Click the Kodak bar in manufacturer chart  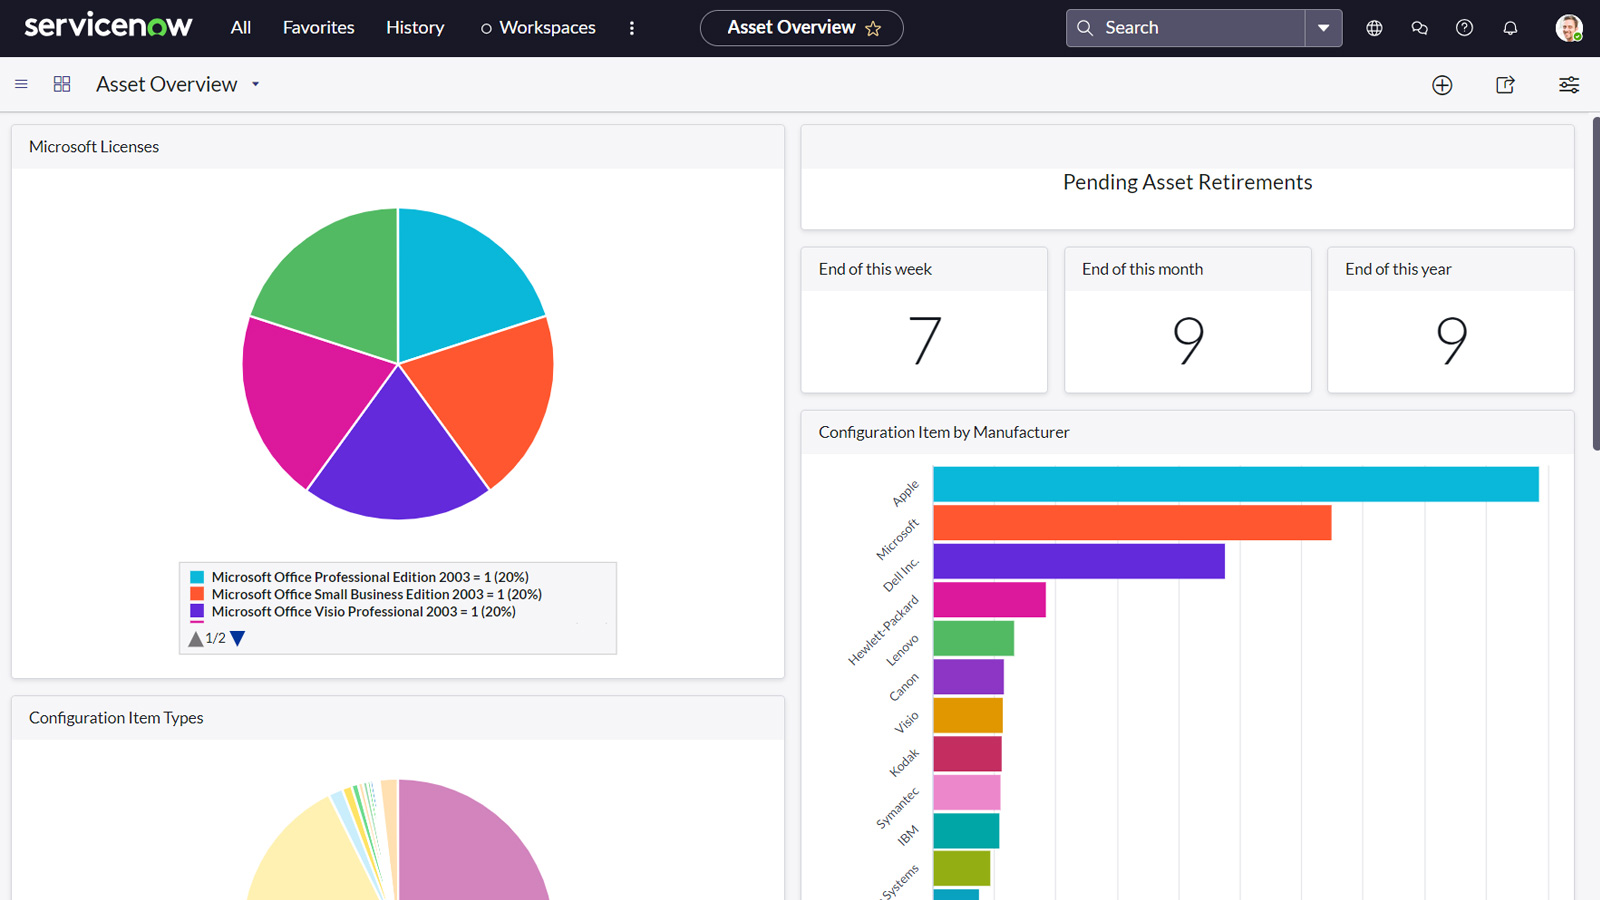tap(967, 754)
